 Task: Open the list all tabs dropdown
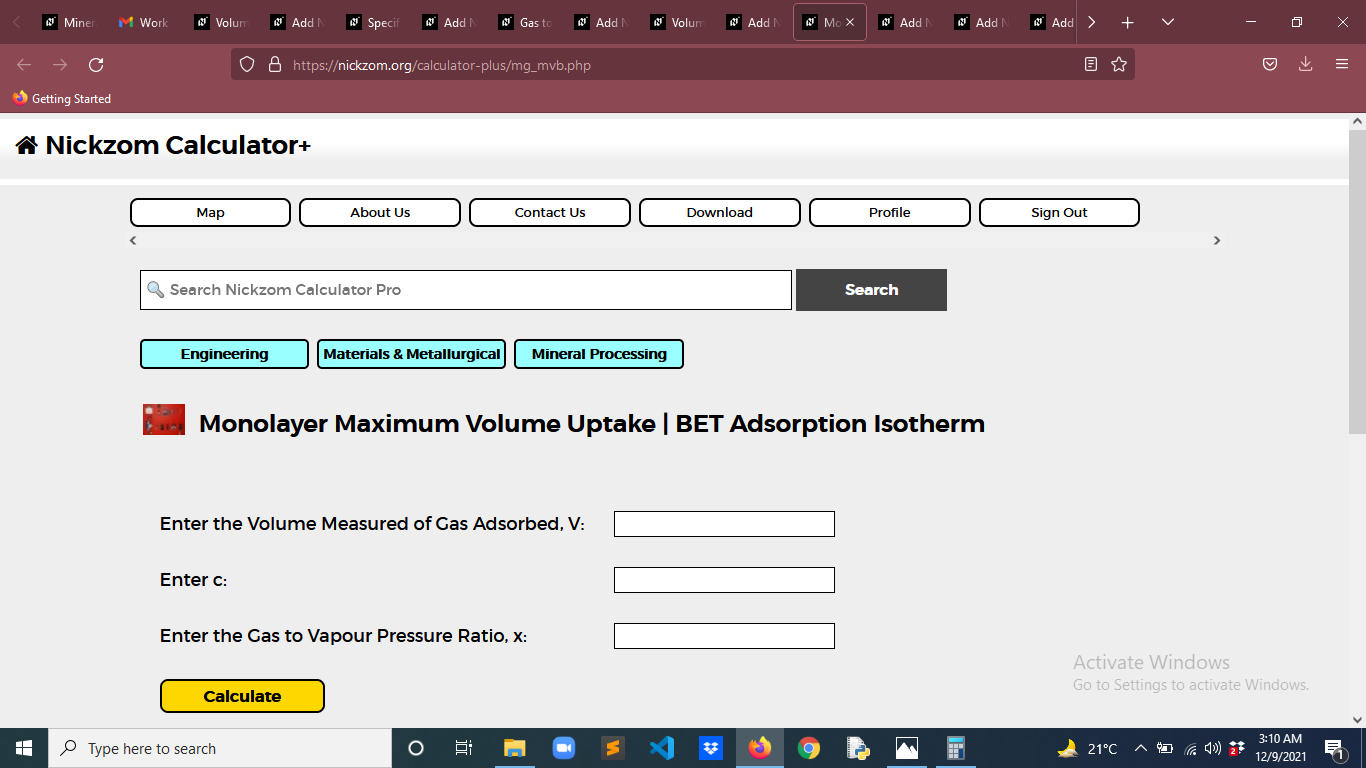tap(1167, 22)
